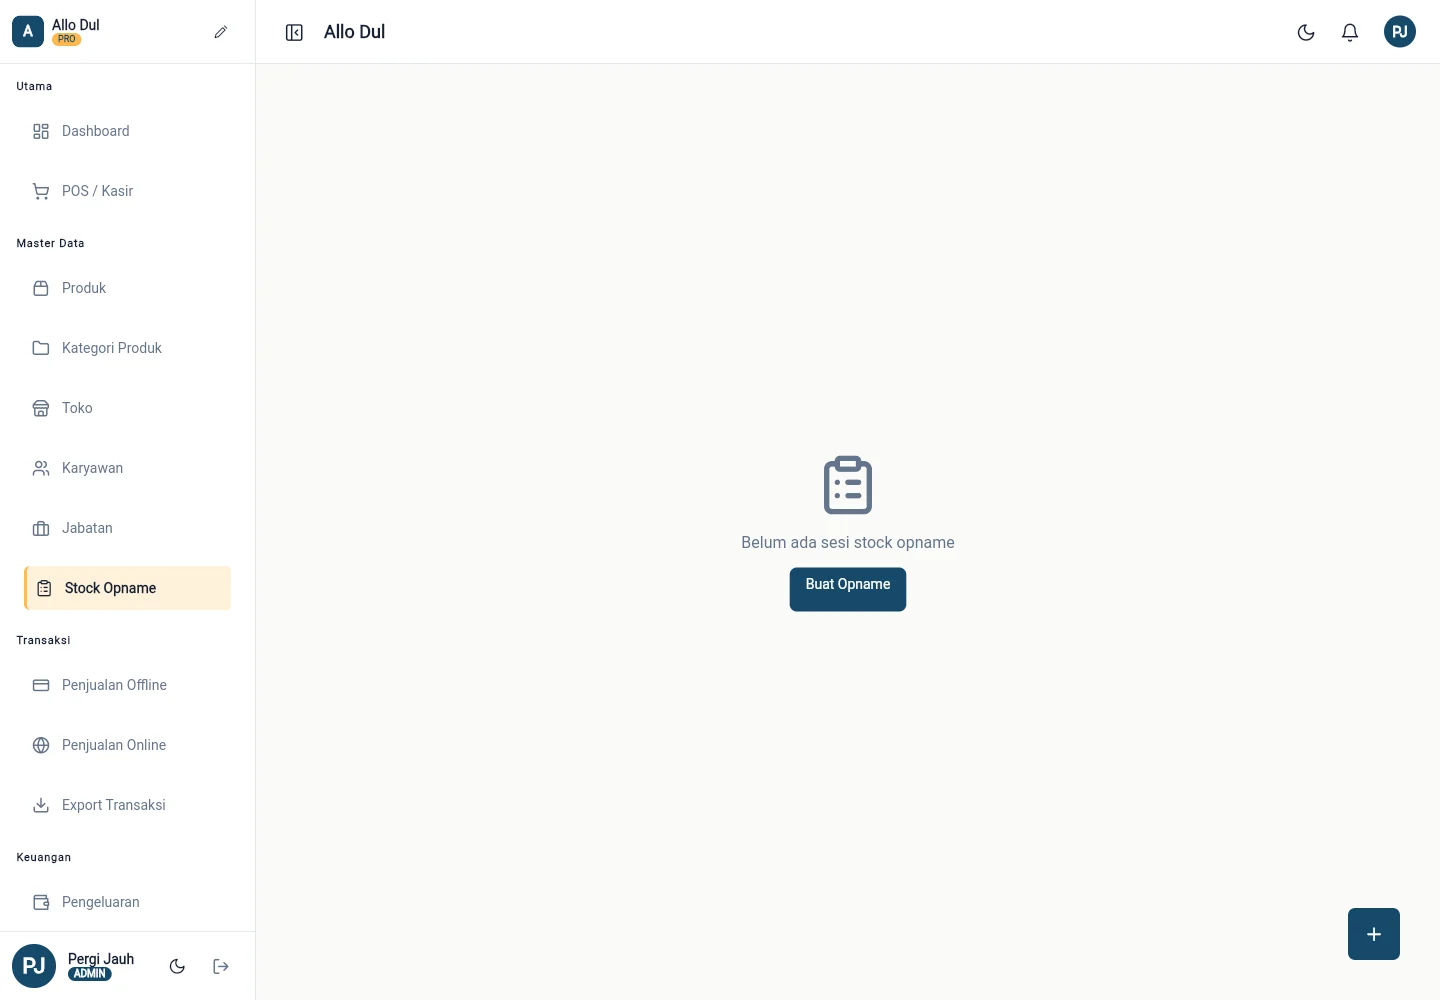Click the Stock Opname clipboard icon in sidebar
The width and height of the screenshot is (1440, 1000).
click(44, 588)
